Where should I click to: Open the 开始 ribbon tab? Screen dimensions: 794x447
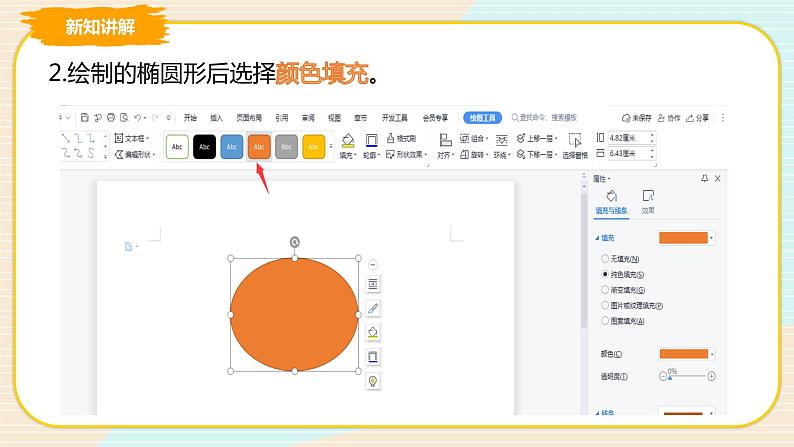pyautogui.click(x=190, y=117)
